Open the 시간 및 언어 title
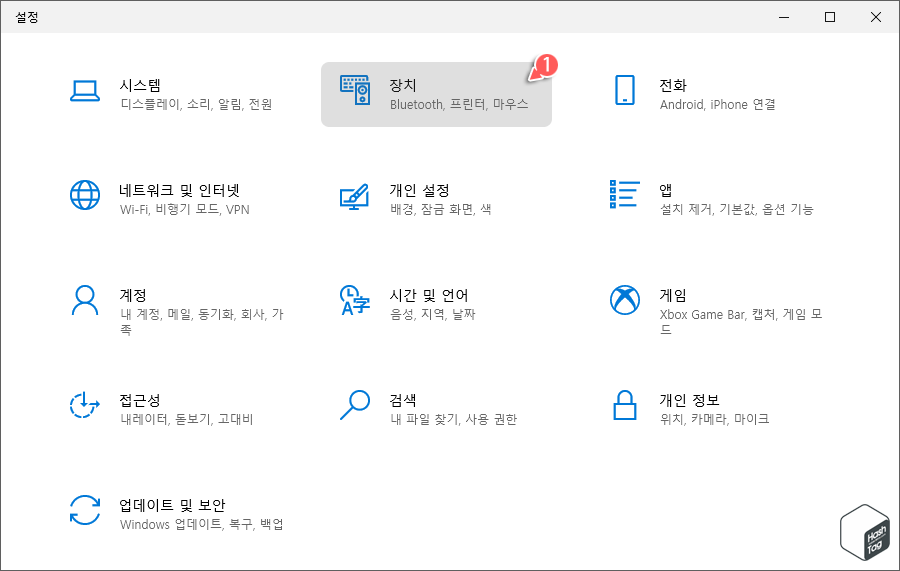 coord(429,295)
